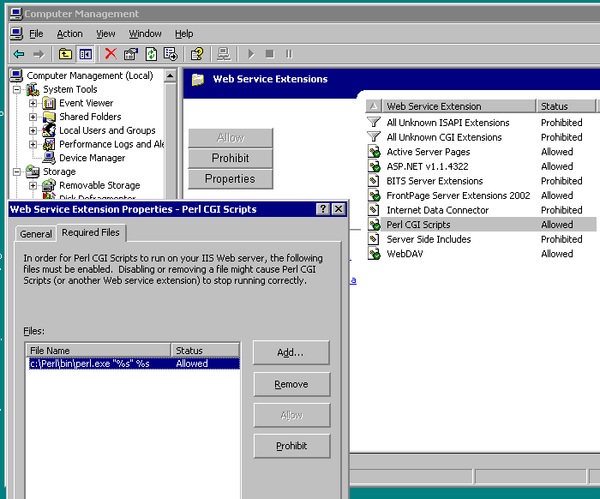
Task: Click the Add... button in the dialog
Action: (291, 352)
